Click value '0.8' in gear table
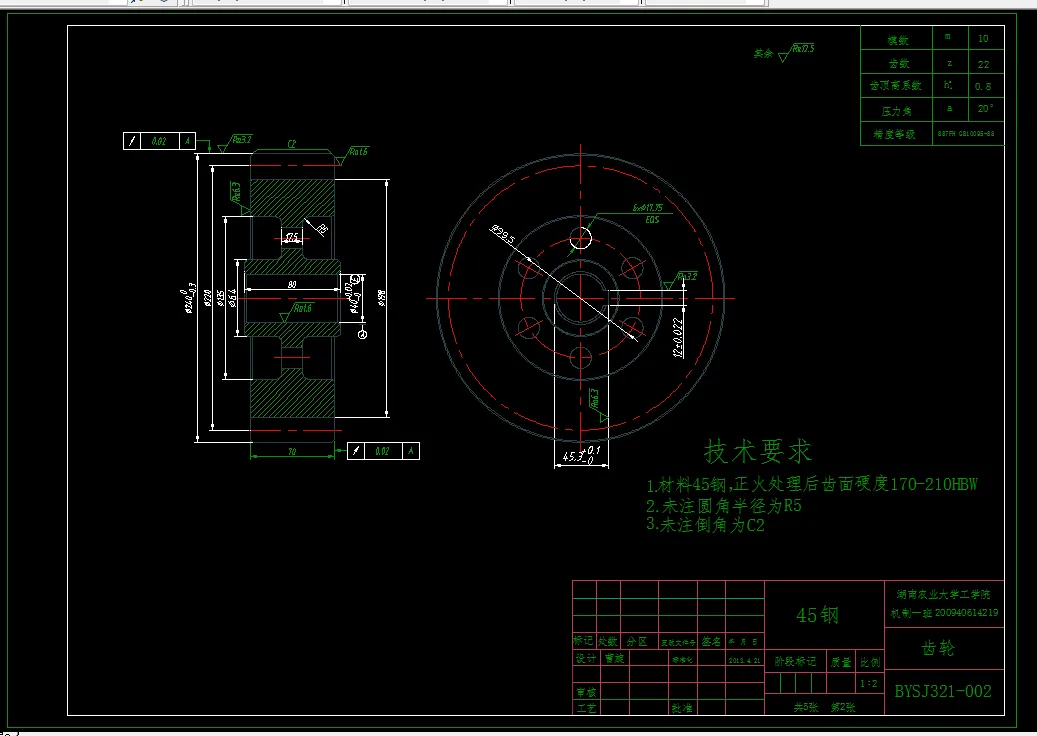This screenshot has width=1037, height=736. point(983,86)
